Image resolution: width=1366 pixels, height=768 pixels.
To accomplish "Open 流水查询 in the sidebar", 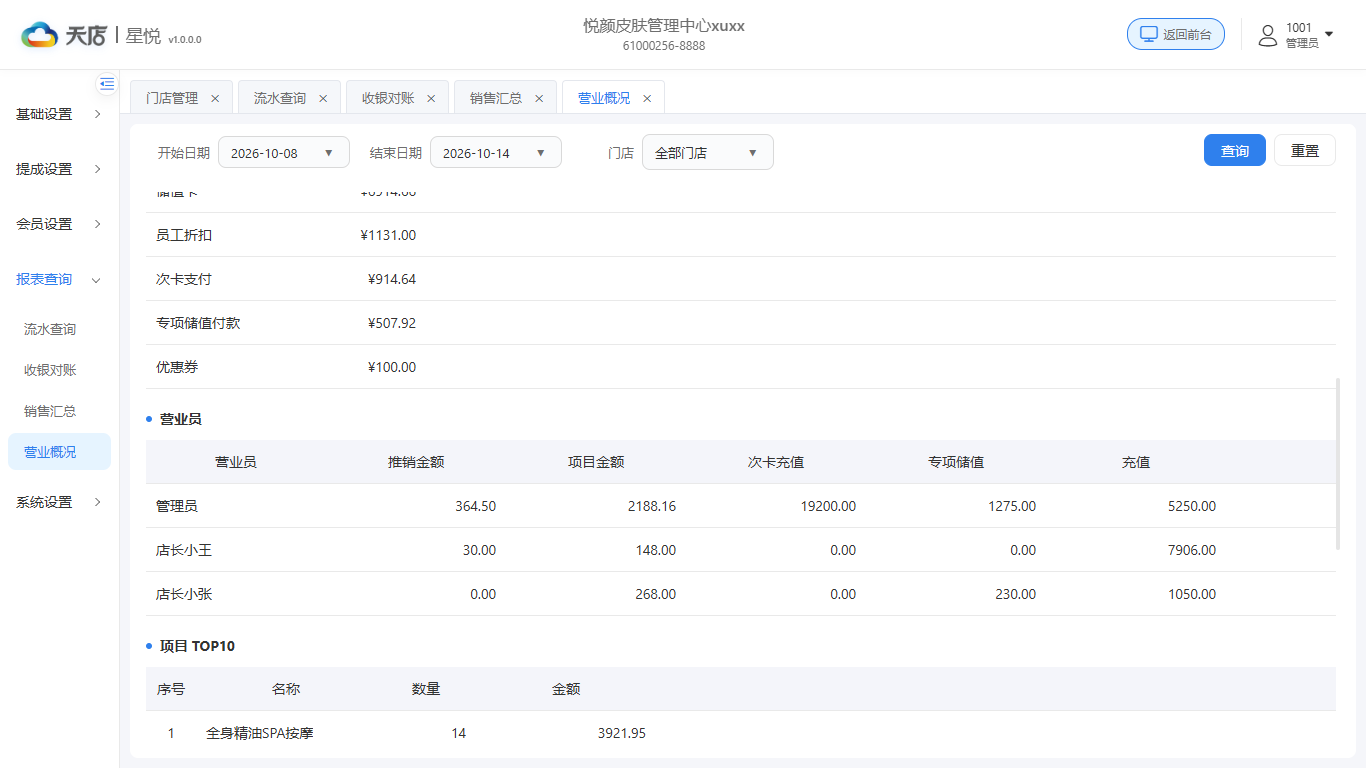I will point(50,329).
